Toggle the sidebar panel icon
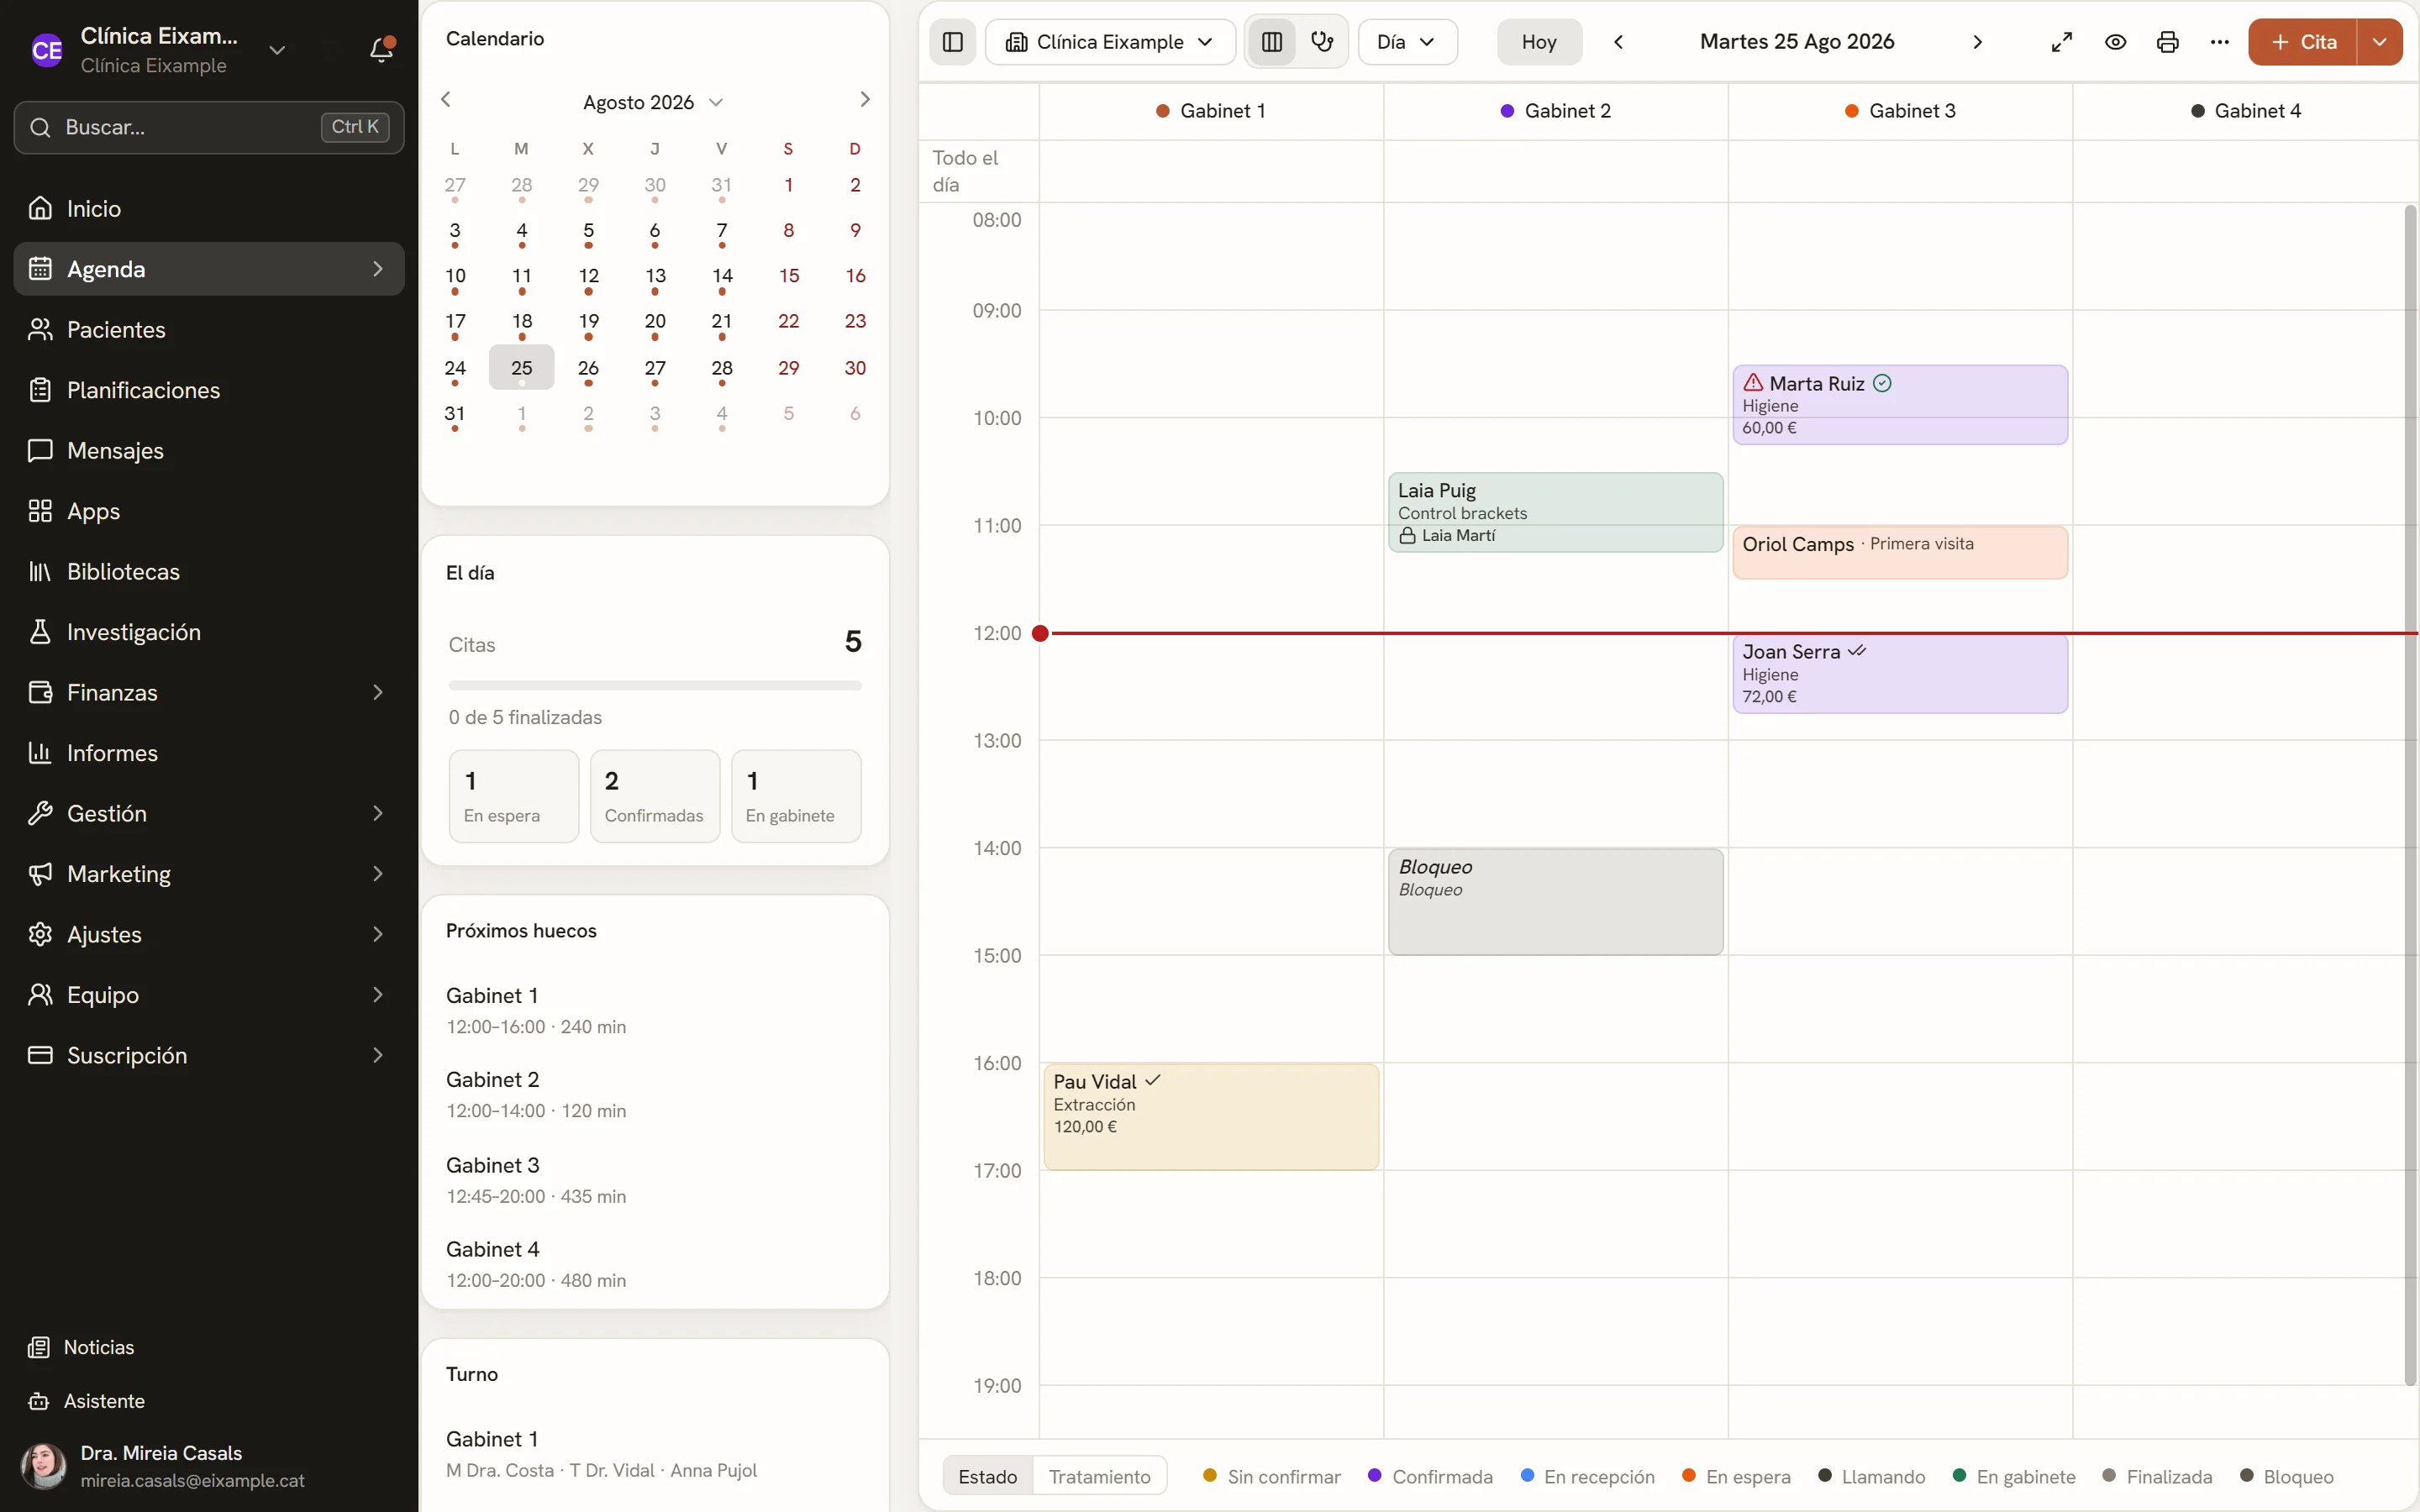 (953, 42)
